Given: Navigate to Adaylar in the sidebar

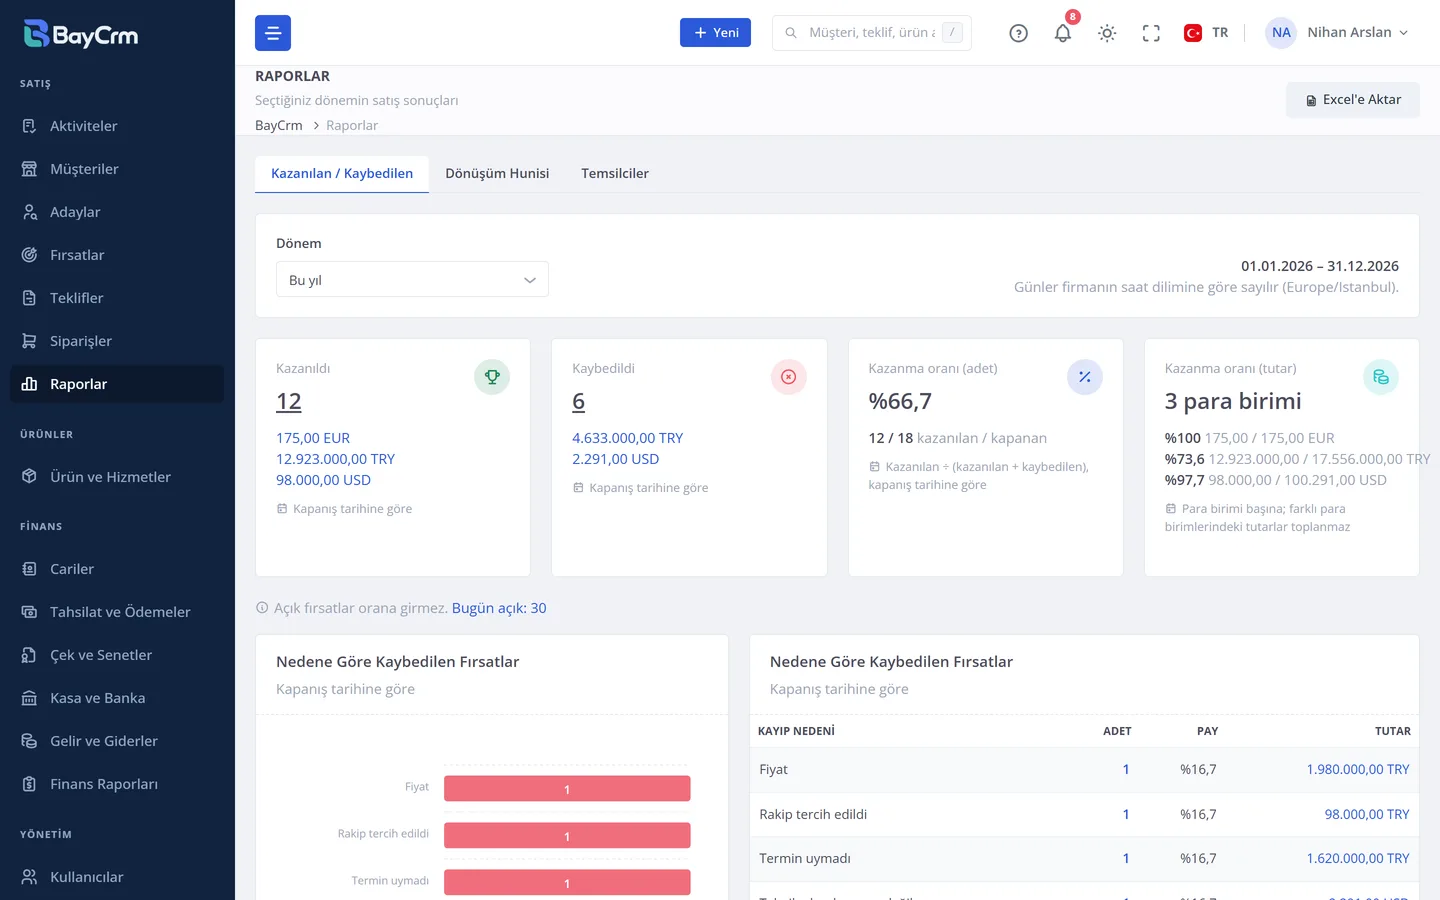Looking at the screenshot, I should tap(117, 212).
